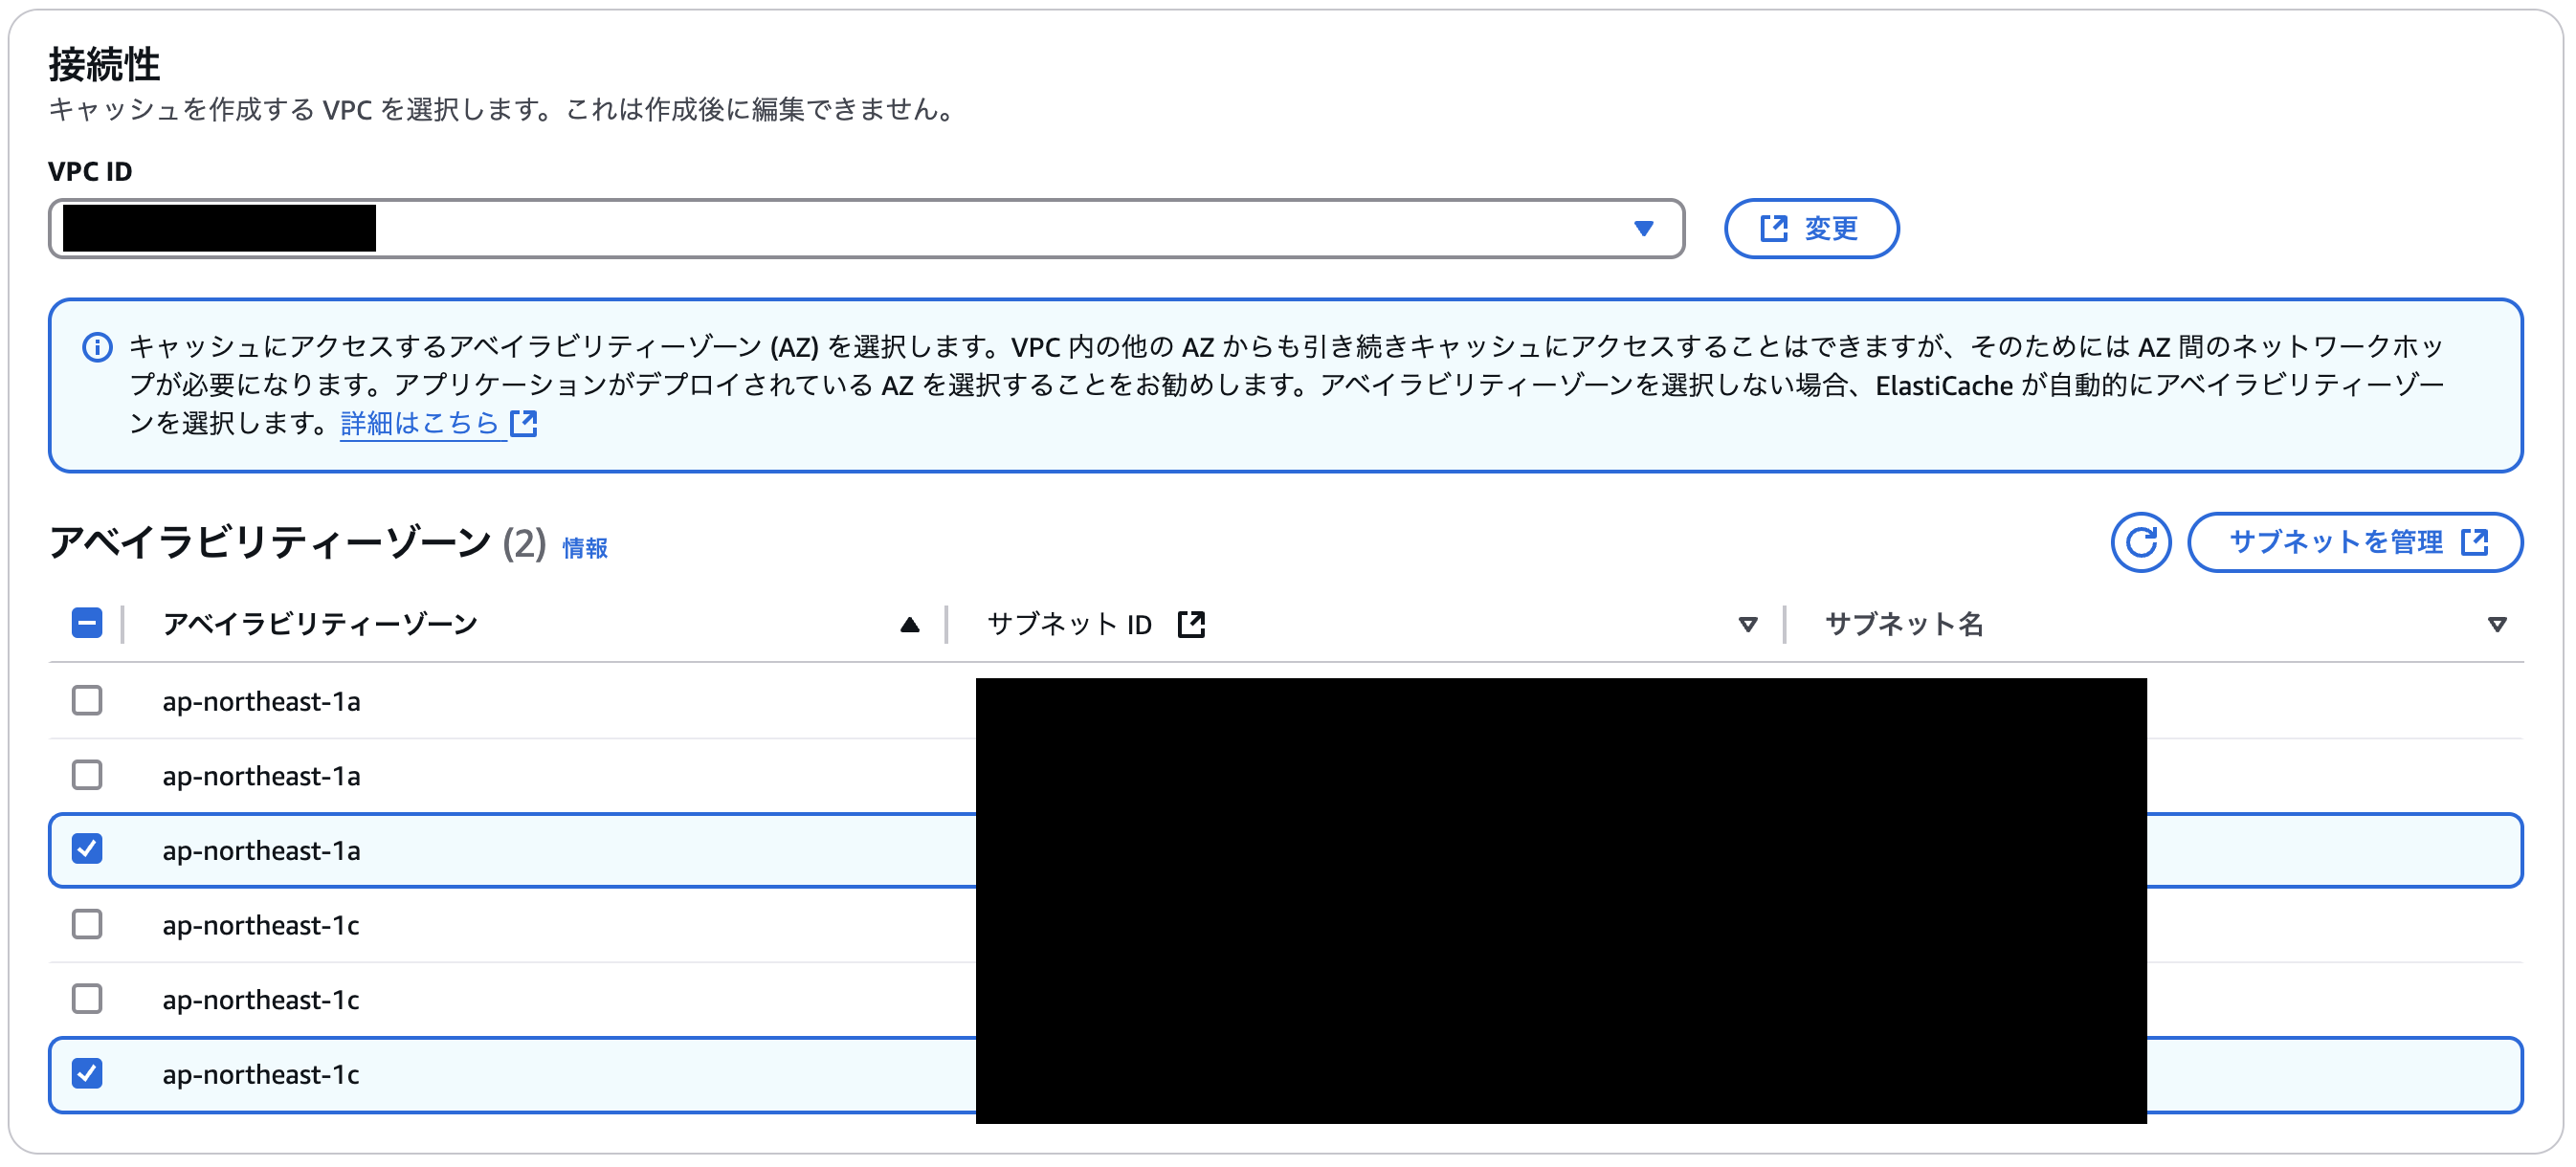Open the external link icon beside サブネット ID header
The height and width of the screenshot is (1167, 2576).
pyautogui.click(x=1193, y=623)
